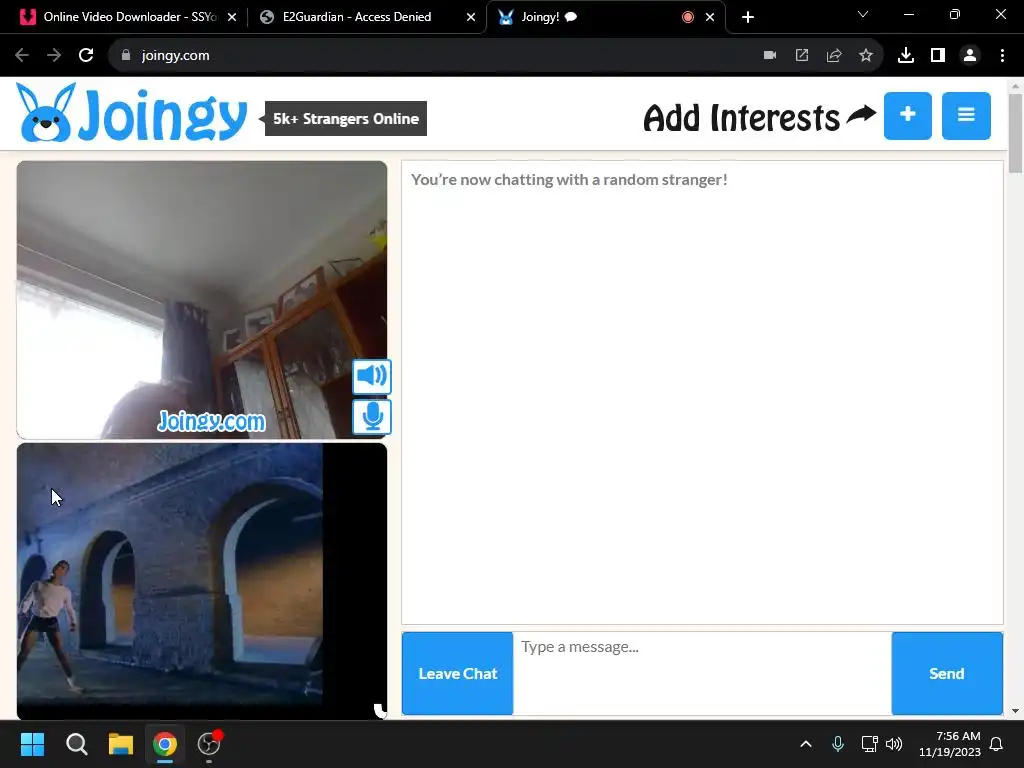The height and width of the screenshot is (768, 1024).
Task: Show hidden system tray icons
Action: [806, 744]
